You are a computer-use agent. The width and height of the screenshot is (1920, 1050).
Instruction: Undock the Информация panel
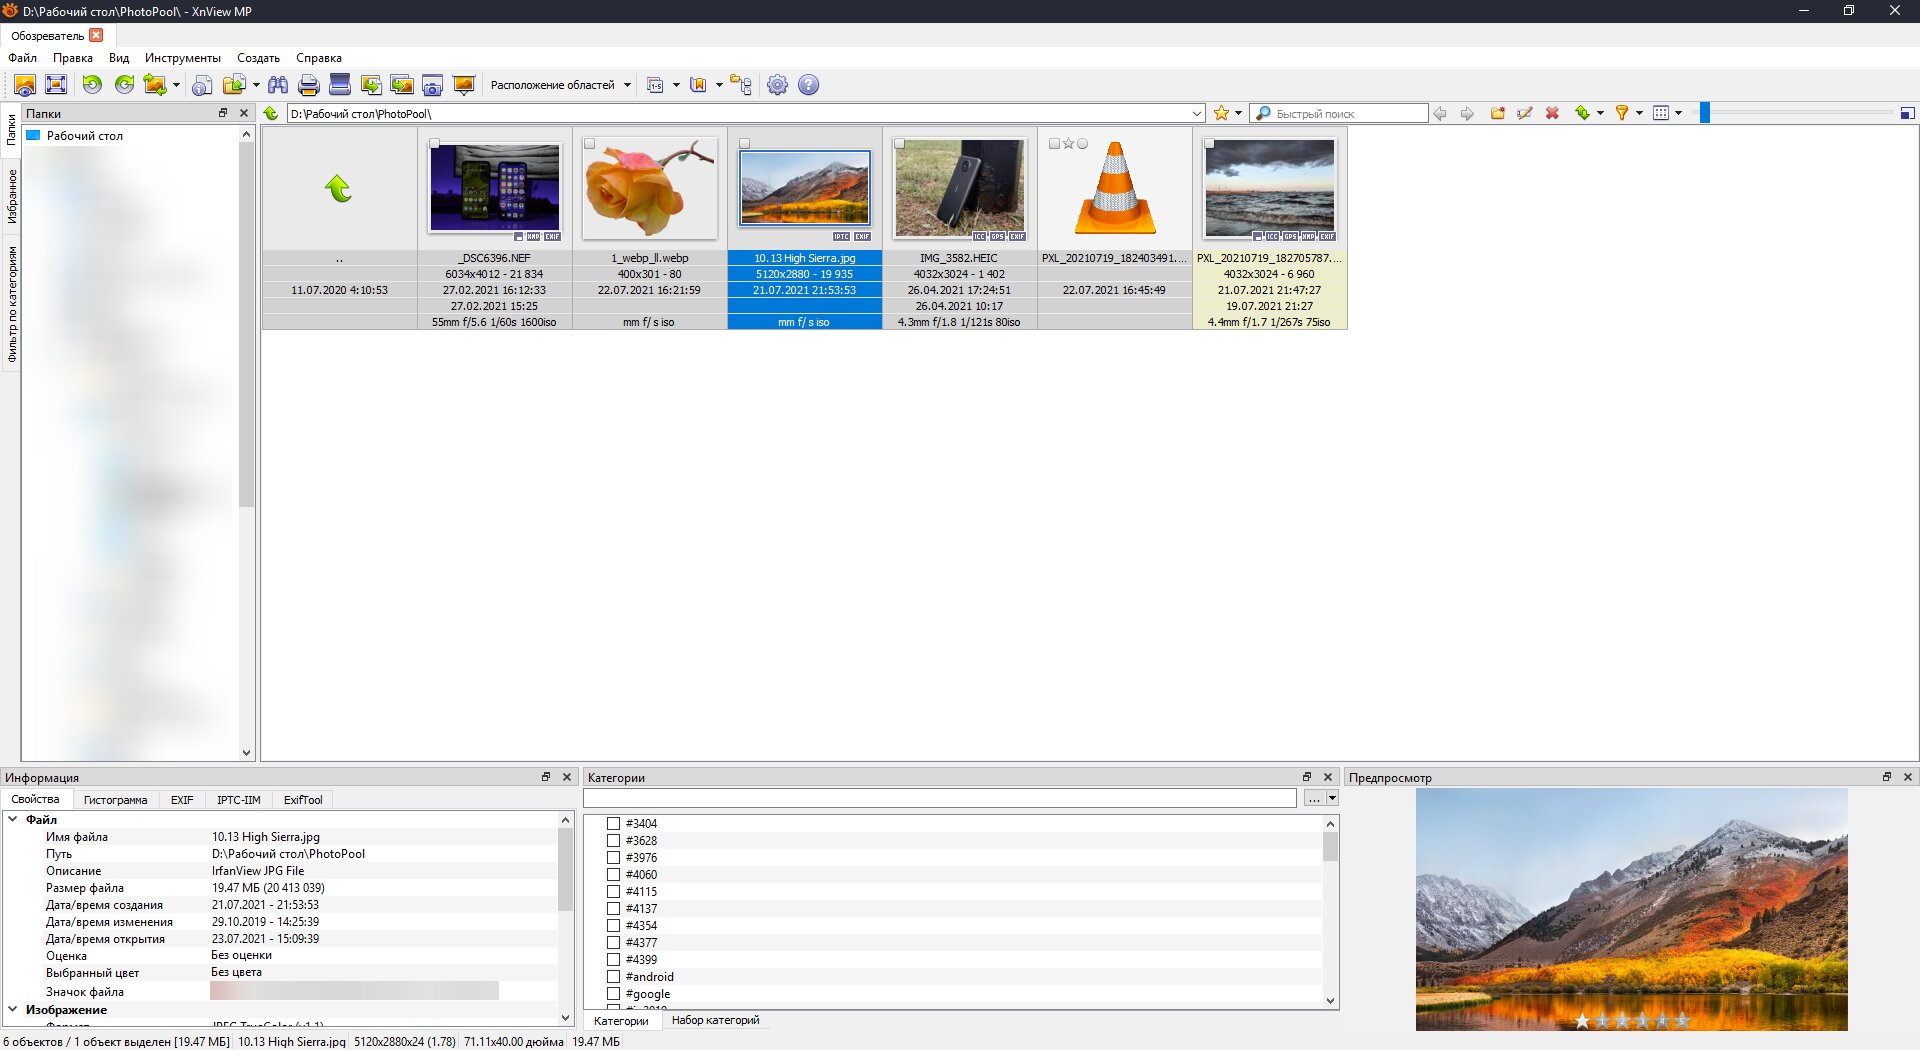click(546, 777)
